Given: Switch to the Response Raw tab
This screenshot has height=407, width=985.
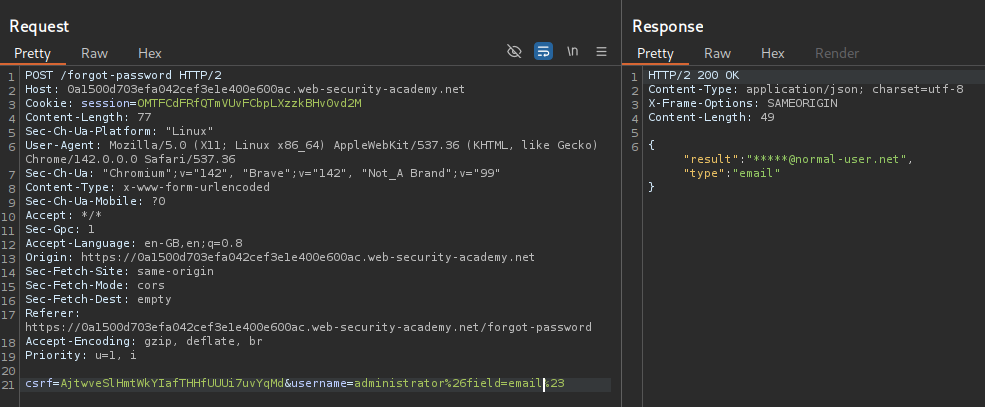Looking at the screenshot, I should 717,53.
